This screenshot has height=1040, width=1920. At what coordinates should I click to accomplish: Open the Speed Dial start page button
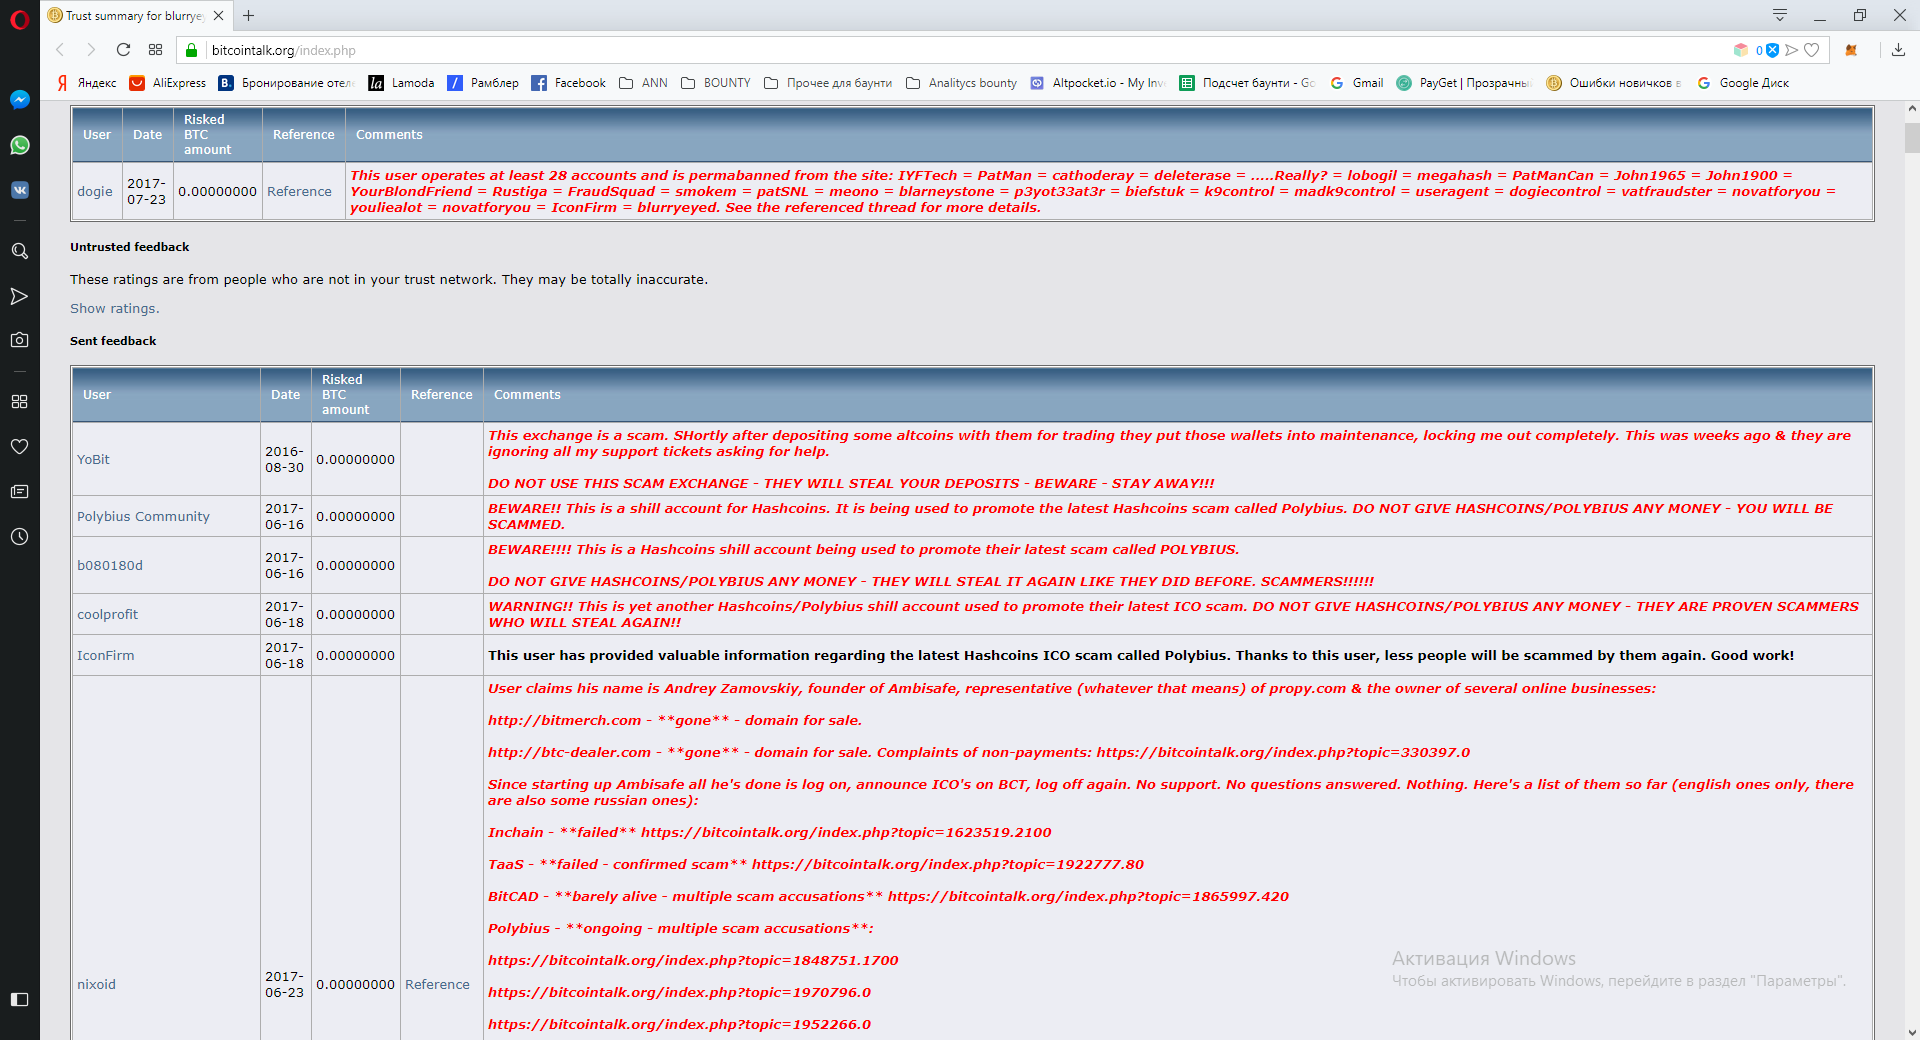click(x=155, y=50)
